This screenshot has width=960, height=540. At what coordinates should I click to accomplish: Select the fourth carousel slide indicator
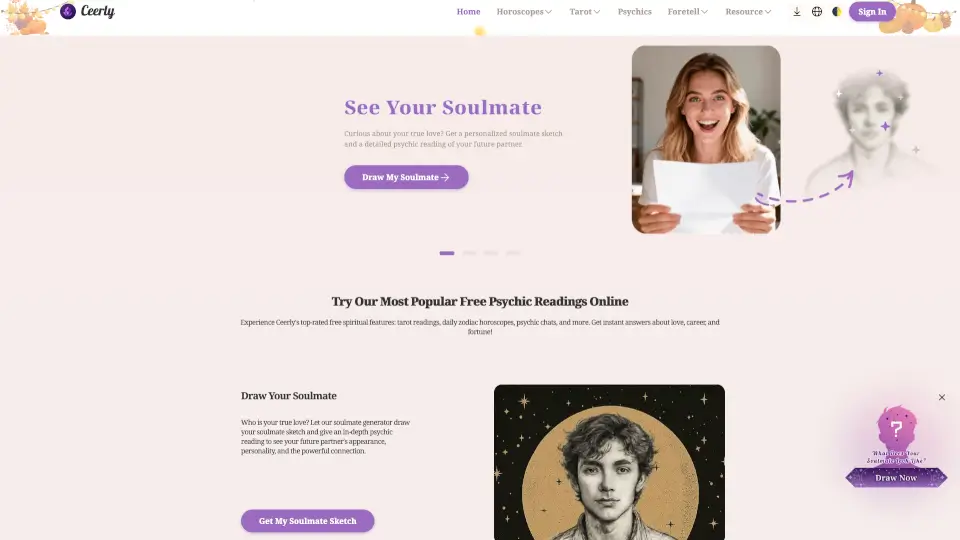point(513,253)
